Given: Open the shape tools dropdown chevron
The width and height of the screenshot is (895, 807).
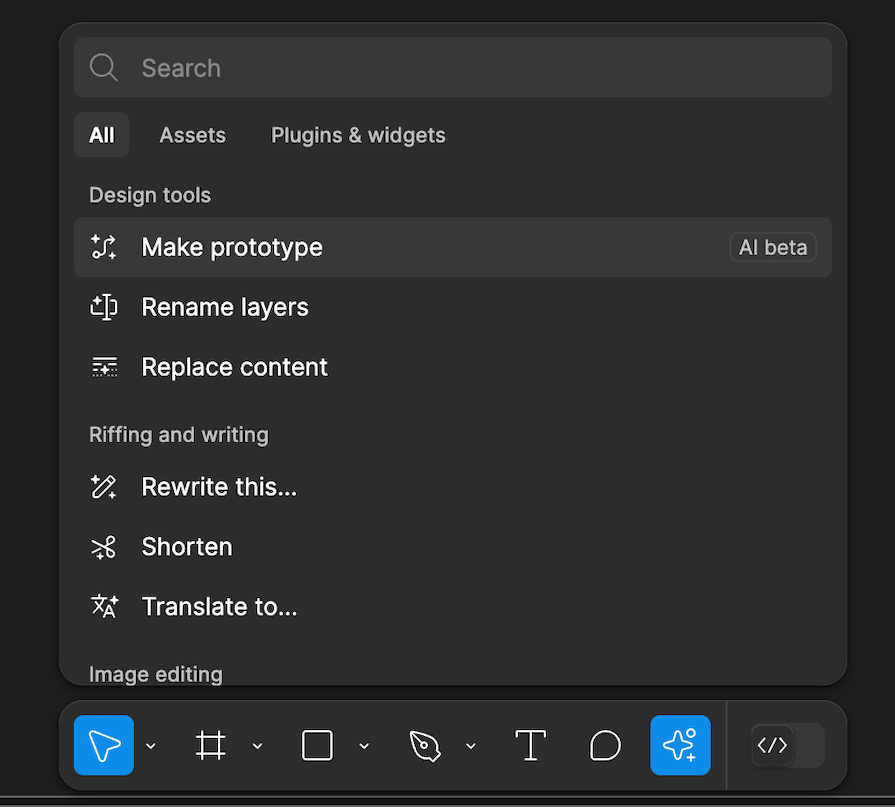Looking at the screenshot, I should pyautogui.click(x=364, y=746).
